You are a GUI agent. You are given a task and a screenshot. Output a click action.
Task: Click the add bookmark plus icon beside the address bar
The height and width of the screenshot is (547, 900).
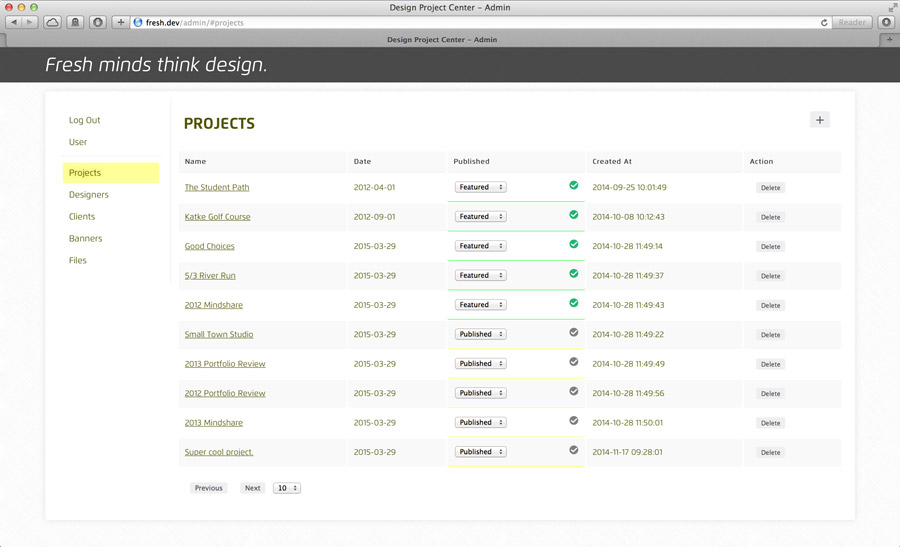click(120, 22)
